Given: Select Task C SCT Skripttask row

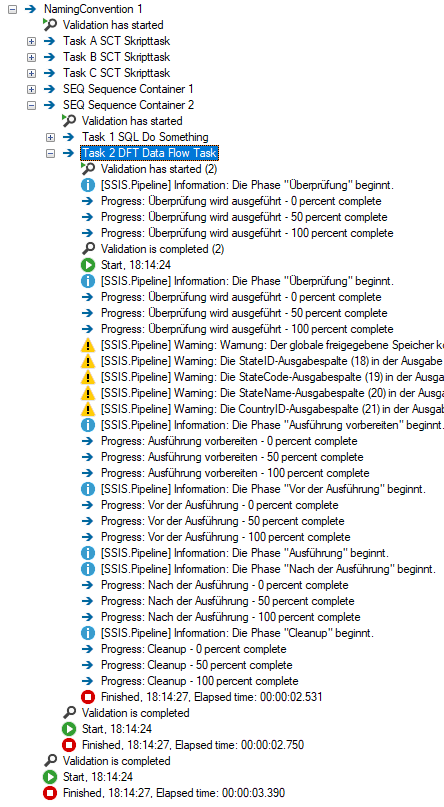Looking at the screenshot, I should click(116, 73).
